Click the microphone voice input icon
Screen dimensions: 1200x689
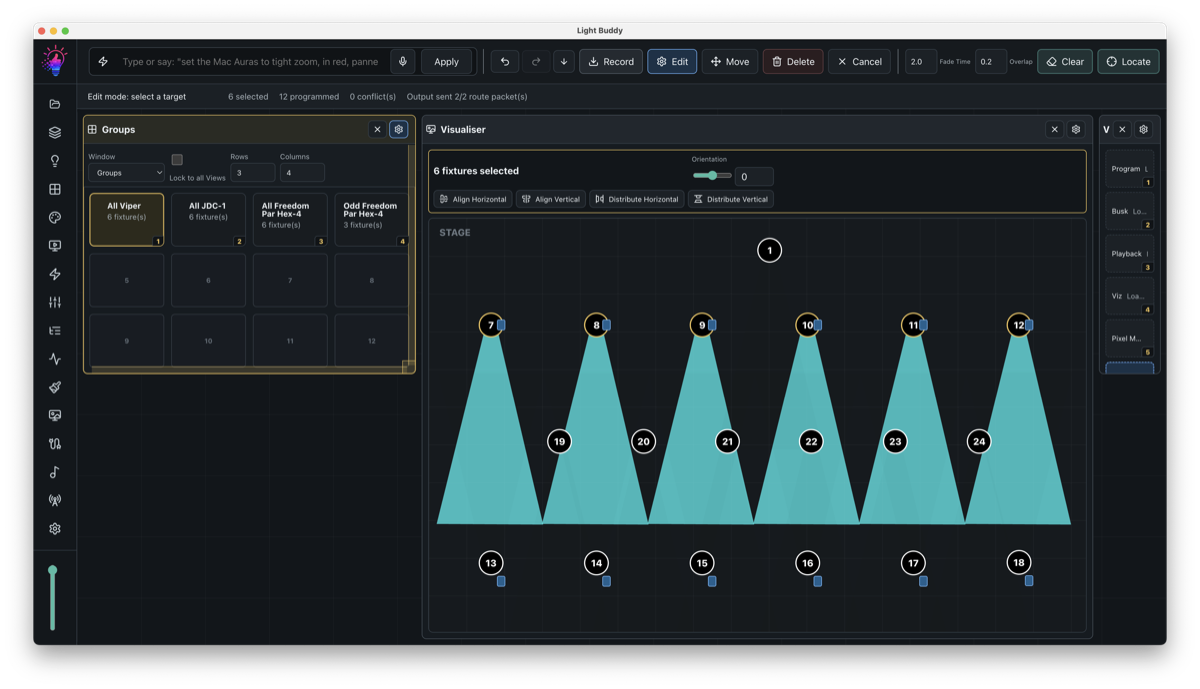coord(403,61)
